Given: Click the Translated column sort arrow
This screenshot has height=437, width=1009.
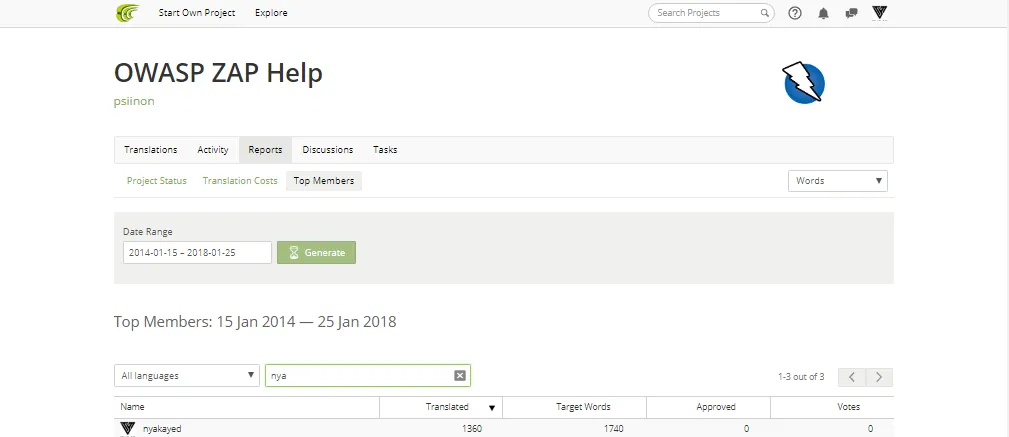Looking at the screenshot, I should [492, 407].
